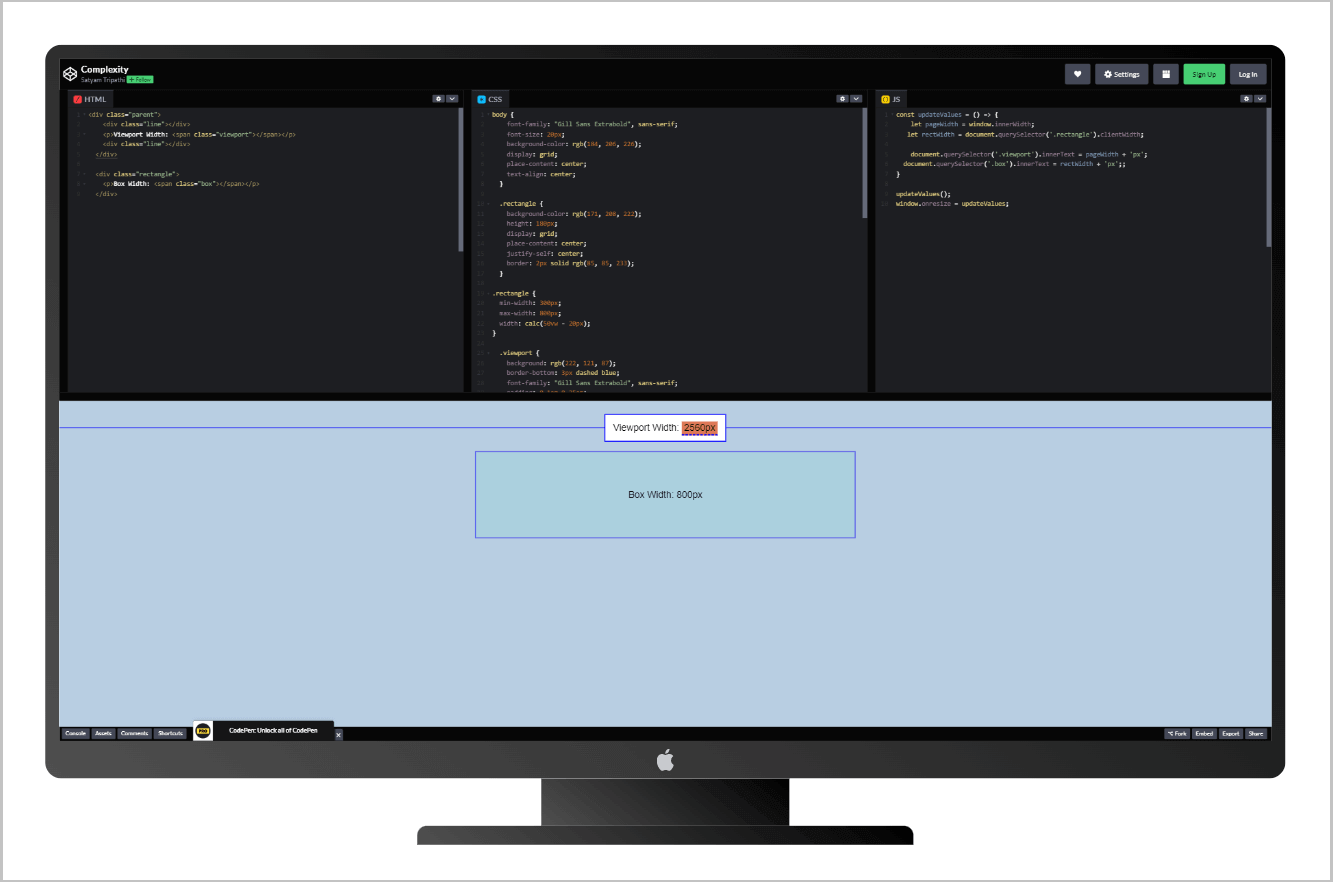Image resolution: width=1333 pixels, height=882 pixels.
Task: Click the 'Viewport Width:' label in preview
Action: tap(646, 428)
